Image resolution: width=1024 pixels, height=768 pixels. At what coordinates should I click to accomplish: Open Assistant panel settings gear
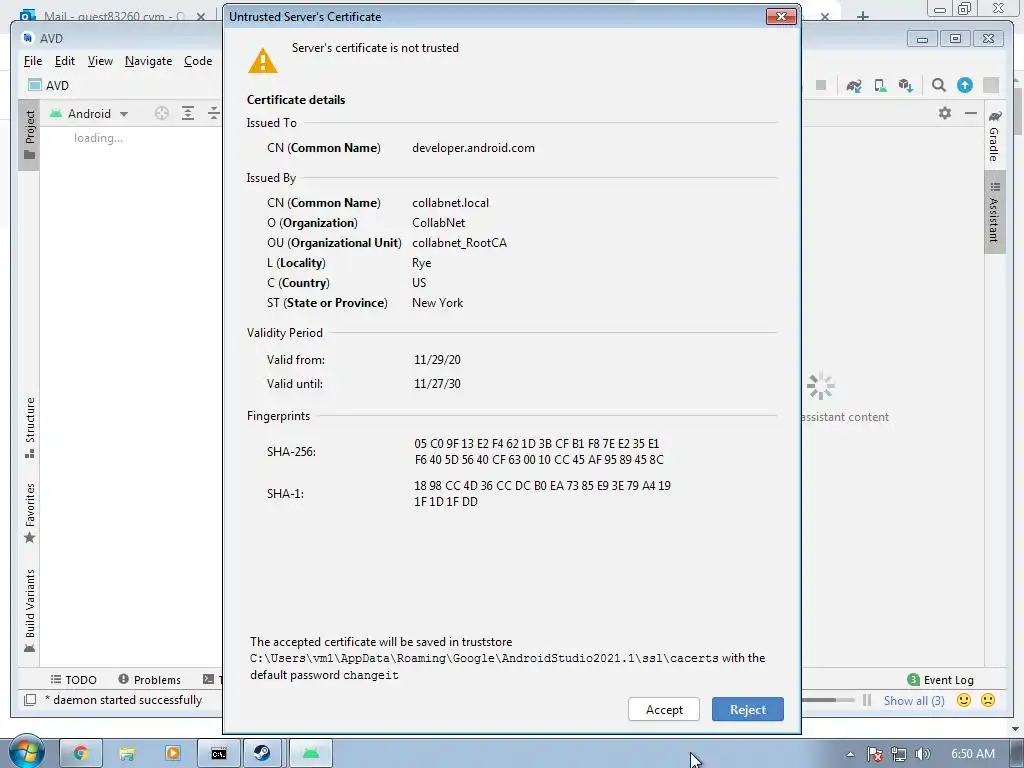(944, 113)
